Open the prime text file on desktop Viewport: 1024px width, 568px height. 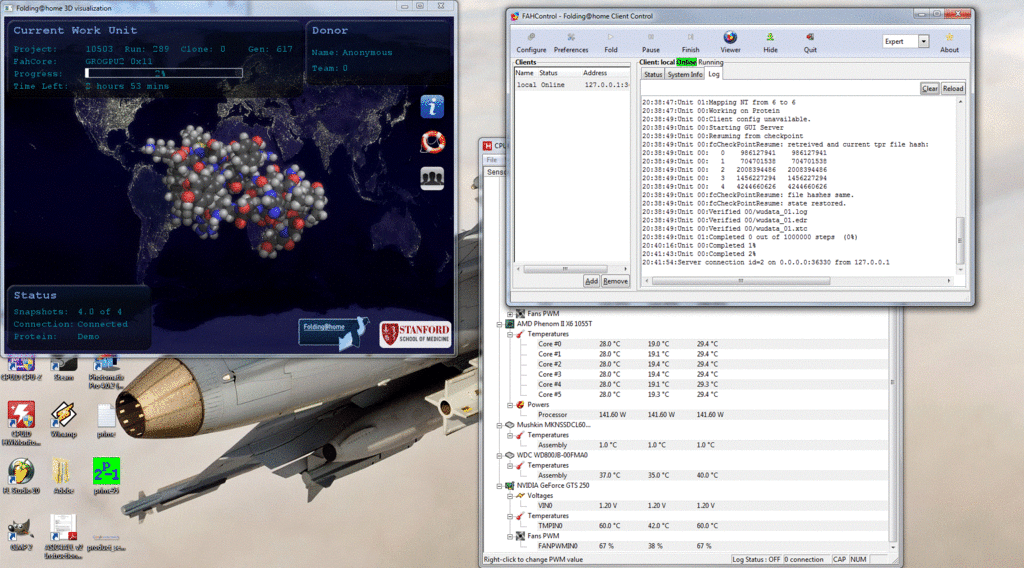tap(106, 420)
